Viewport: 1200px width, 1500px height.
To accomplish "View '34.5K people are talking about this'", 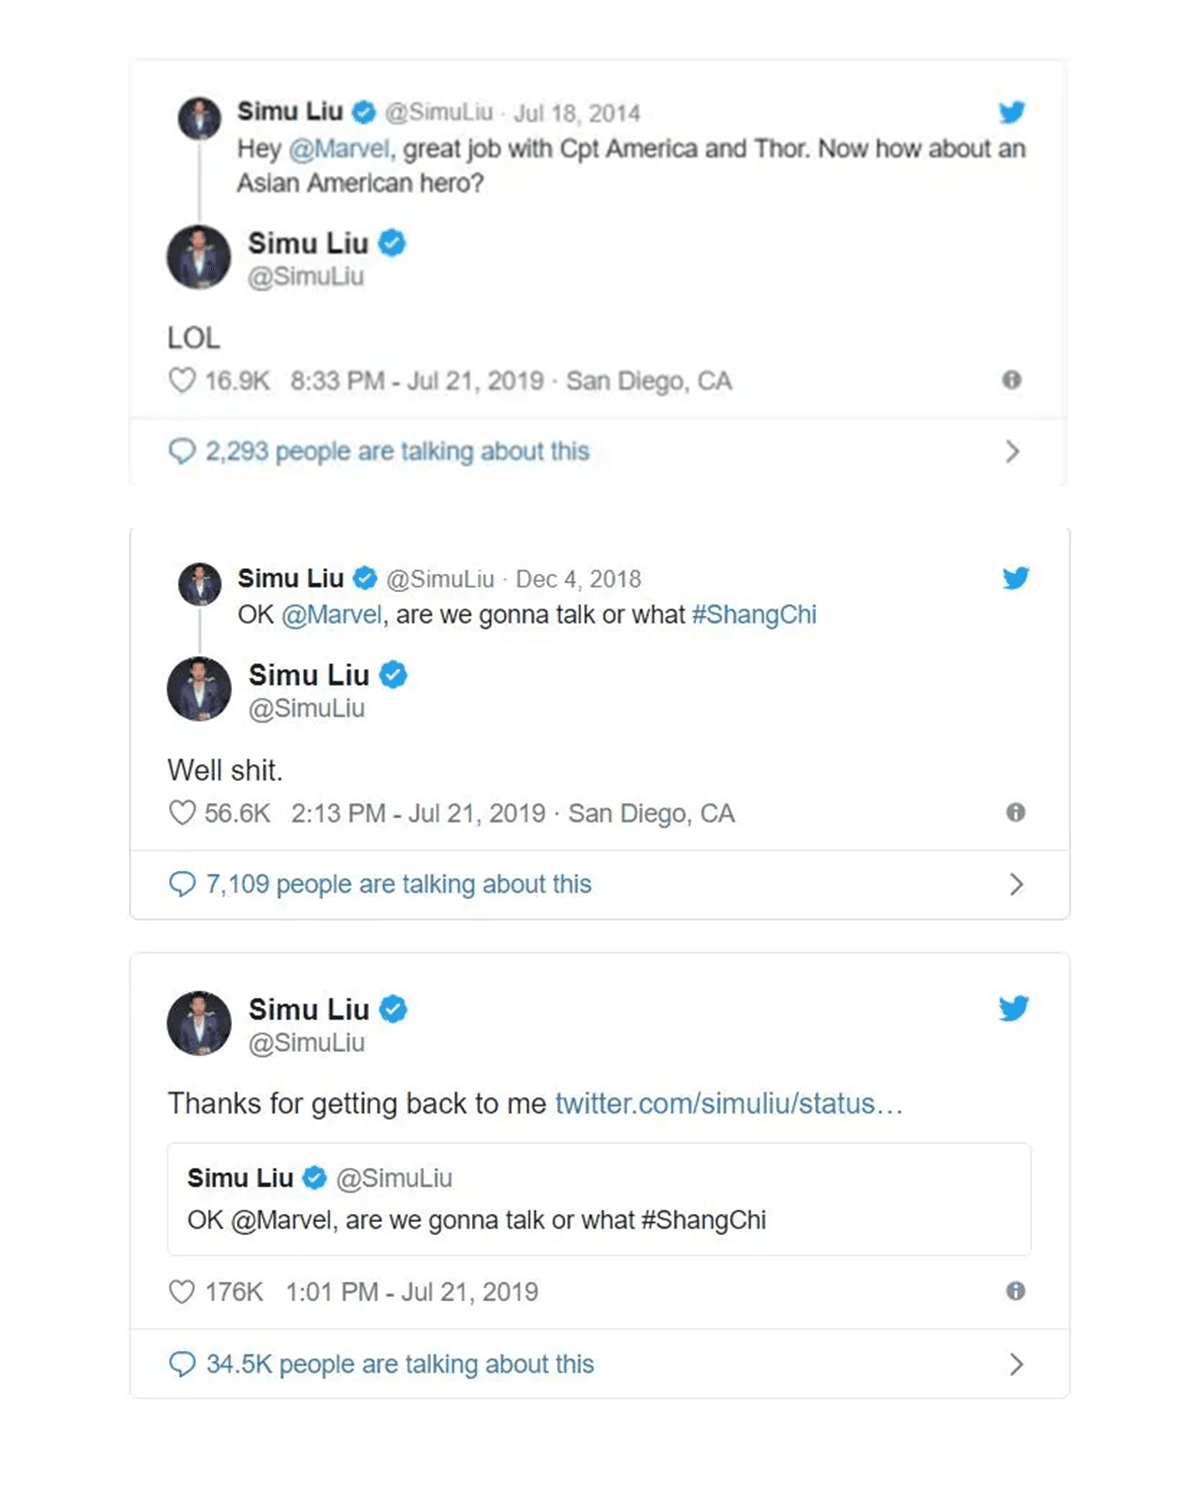I will point(399,1364).
